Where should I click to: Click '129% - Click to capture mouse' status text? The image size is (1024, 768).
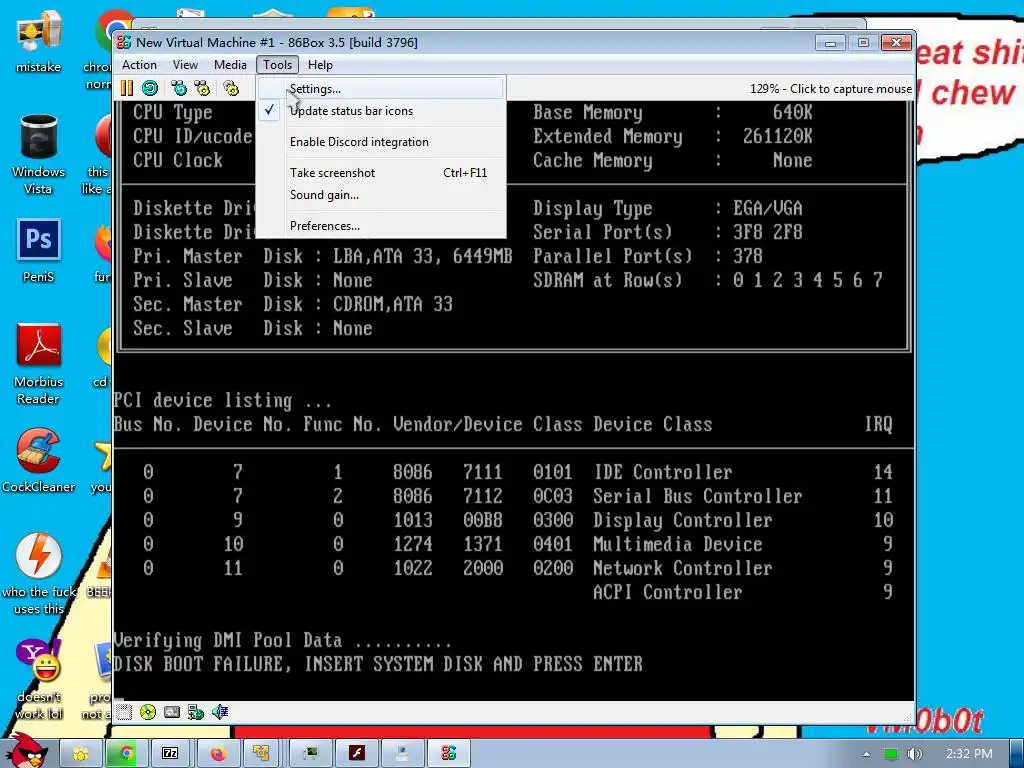click(x=831, y=89)
